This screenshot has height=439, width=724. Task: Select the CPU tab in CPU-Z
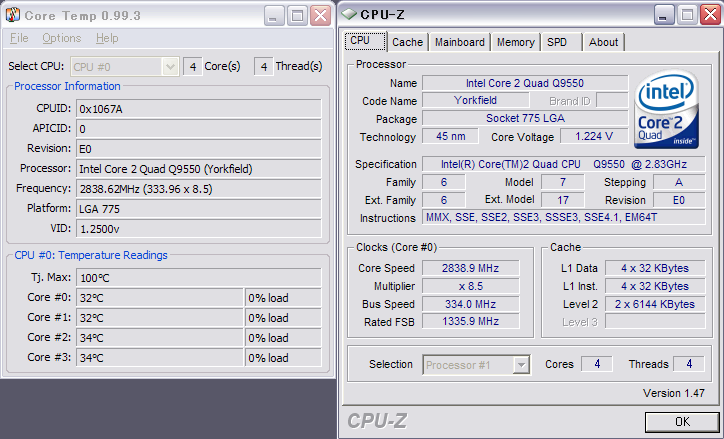coord(365,41)
